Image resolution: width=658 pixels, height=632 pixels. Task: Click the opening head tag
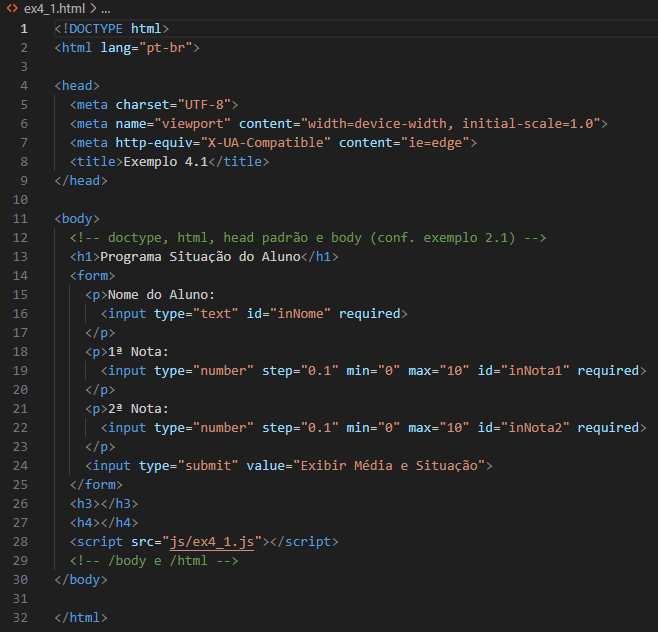coord(77,86)
